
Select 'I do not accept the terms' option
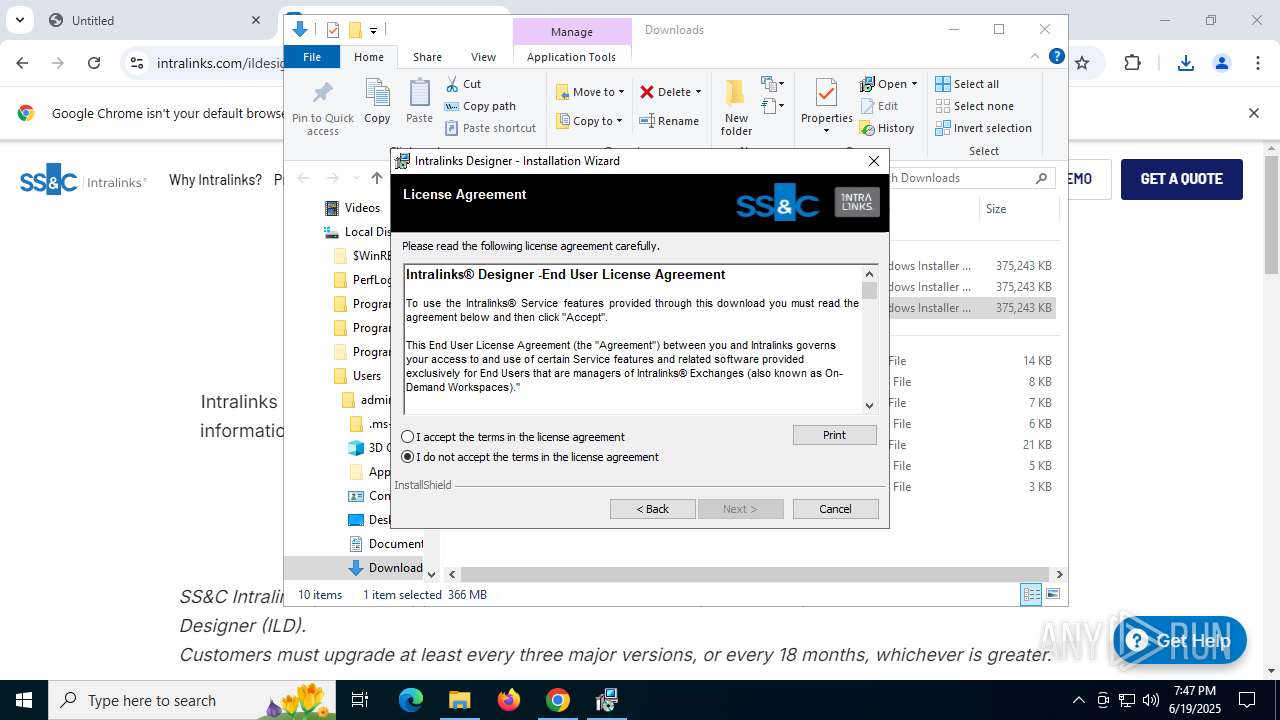pos(407,457)
